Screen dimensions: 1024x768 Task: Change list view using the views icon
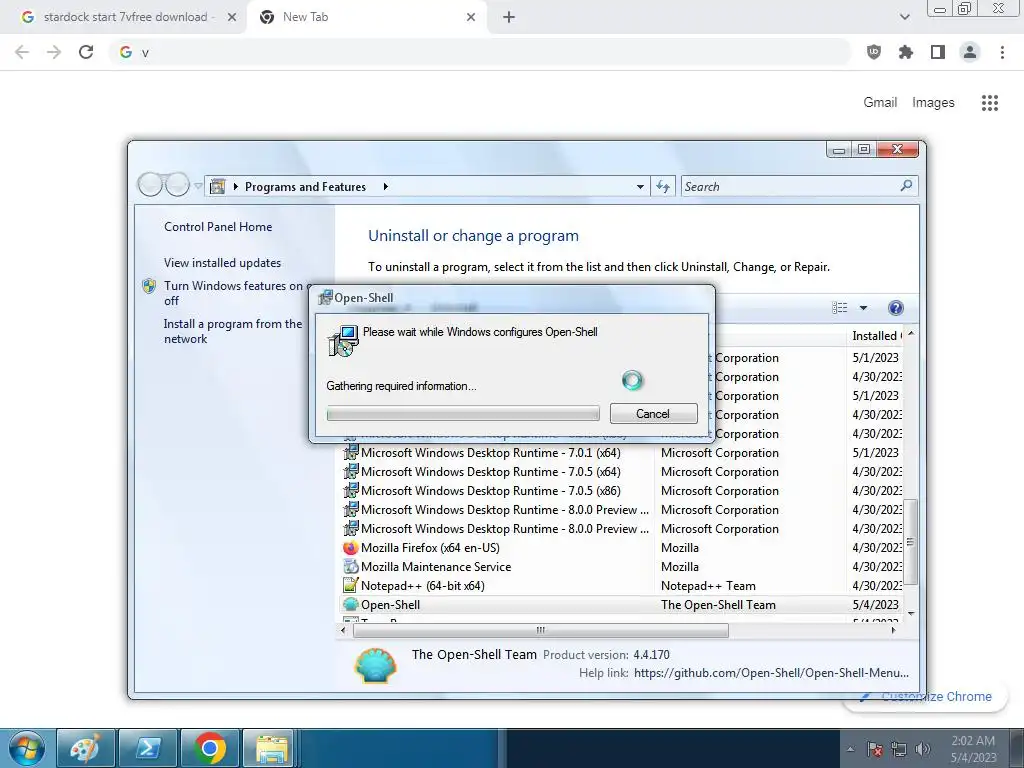pyautogui.click(x=840, y=308)
